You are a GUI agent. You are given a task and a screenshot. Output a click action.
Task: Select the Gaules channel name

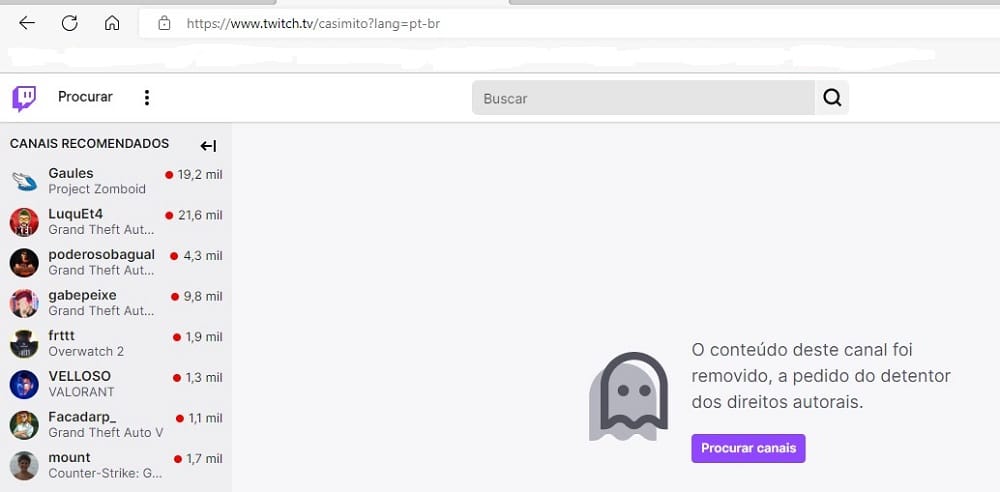(x=71, y=174)
